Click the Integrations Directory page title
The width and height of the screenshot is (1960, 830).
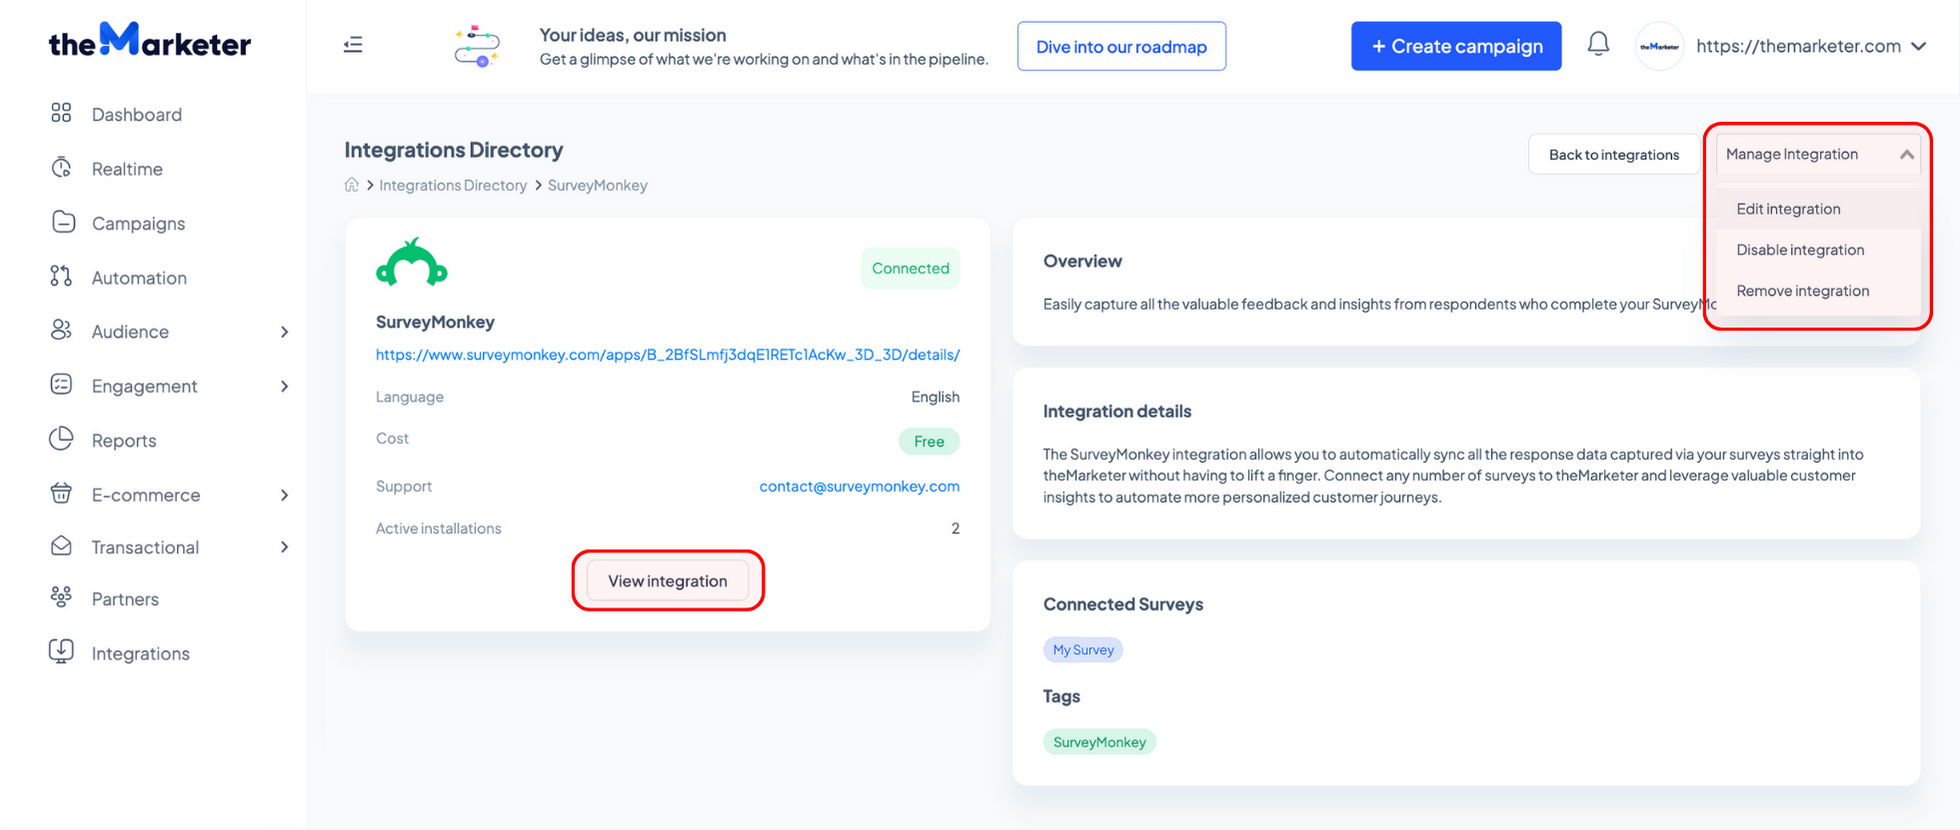click(454, 150)
